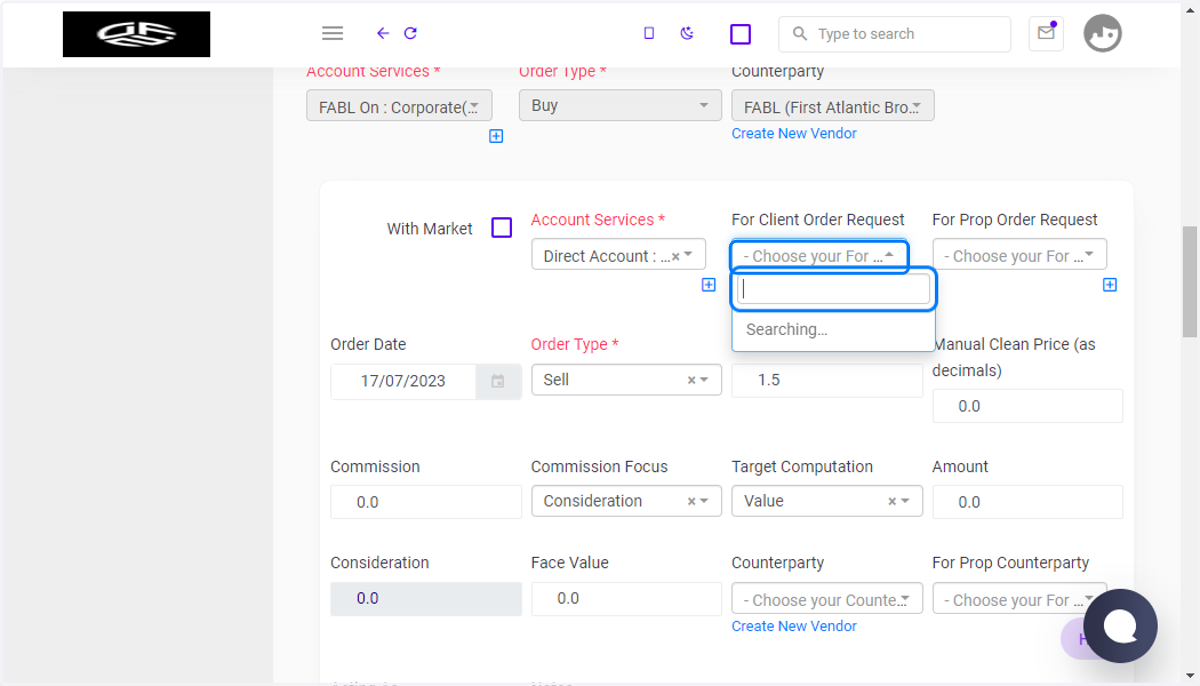Click plus icon under Direct Account dropdown
The image size is (1200, 686).
pos(709,285)
